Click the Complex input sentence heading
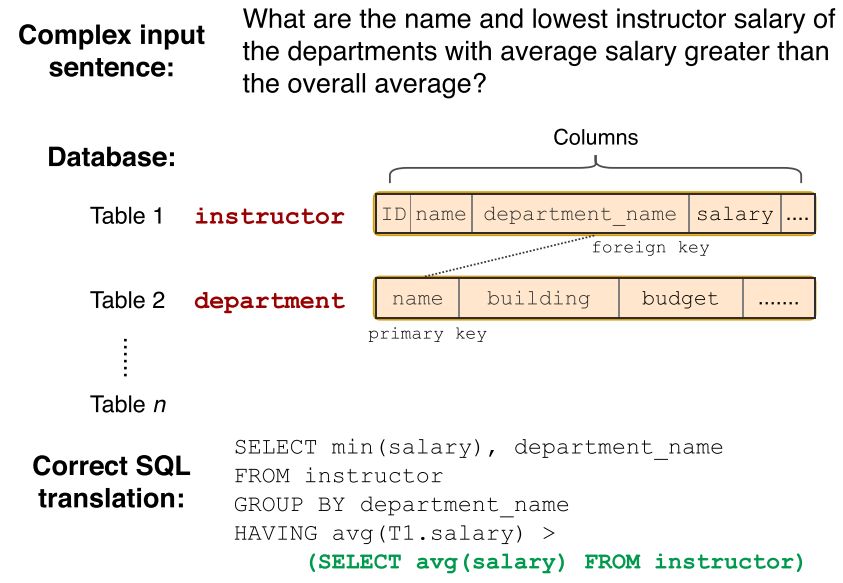This screenshot has width=843, height=583. pyautogui.click(x=112, y=52)
